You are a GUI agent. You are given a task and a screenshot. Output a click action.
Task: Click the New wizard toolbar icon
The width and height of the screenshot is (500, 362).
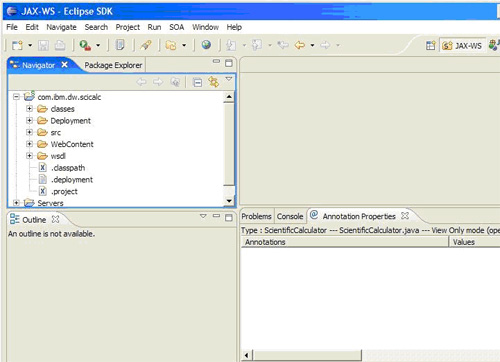(17, 45)
